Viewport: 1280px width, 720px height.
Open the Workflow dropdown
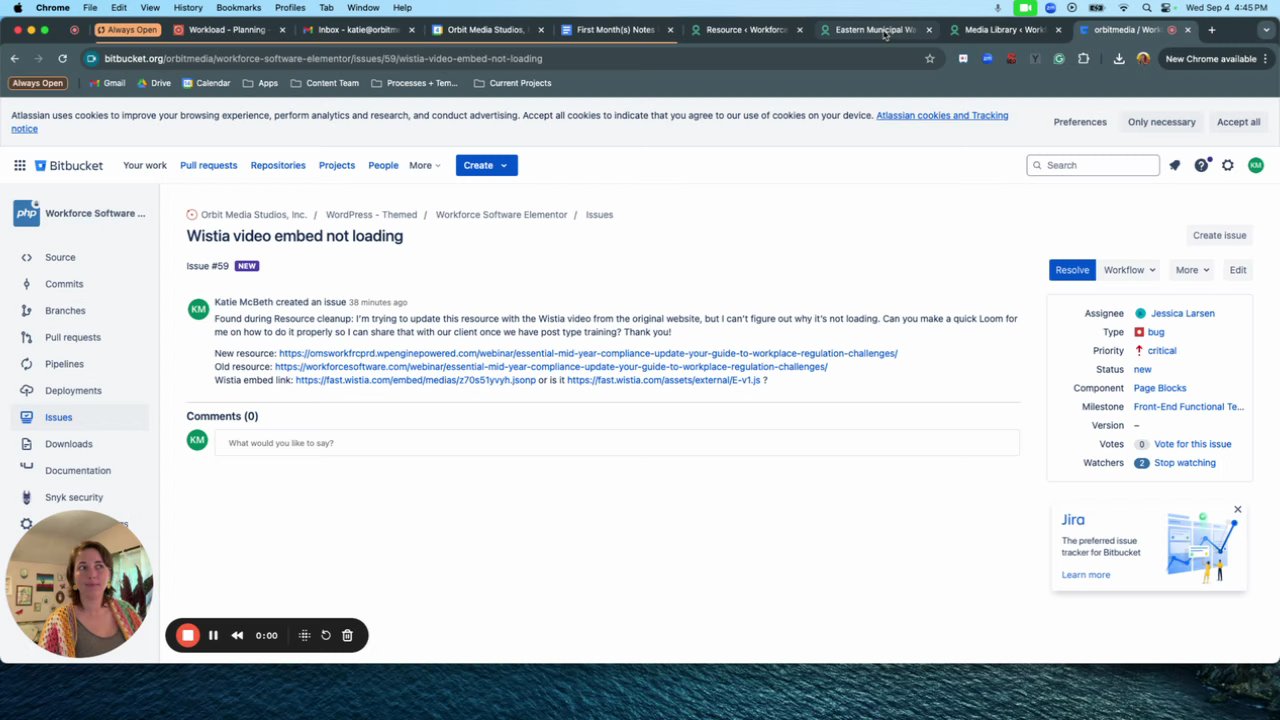click(1129, 270)
